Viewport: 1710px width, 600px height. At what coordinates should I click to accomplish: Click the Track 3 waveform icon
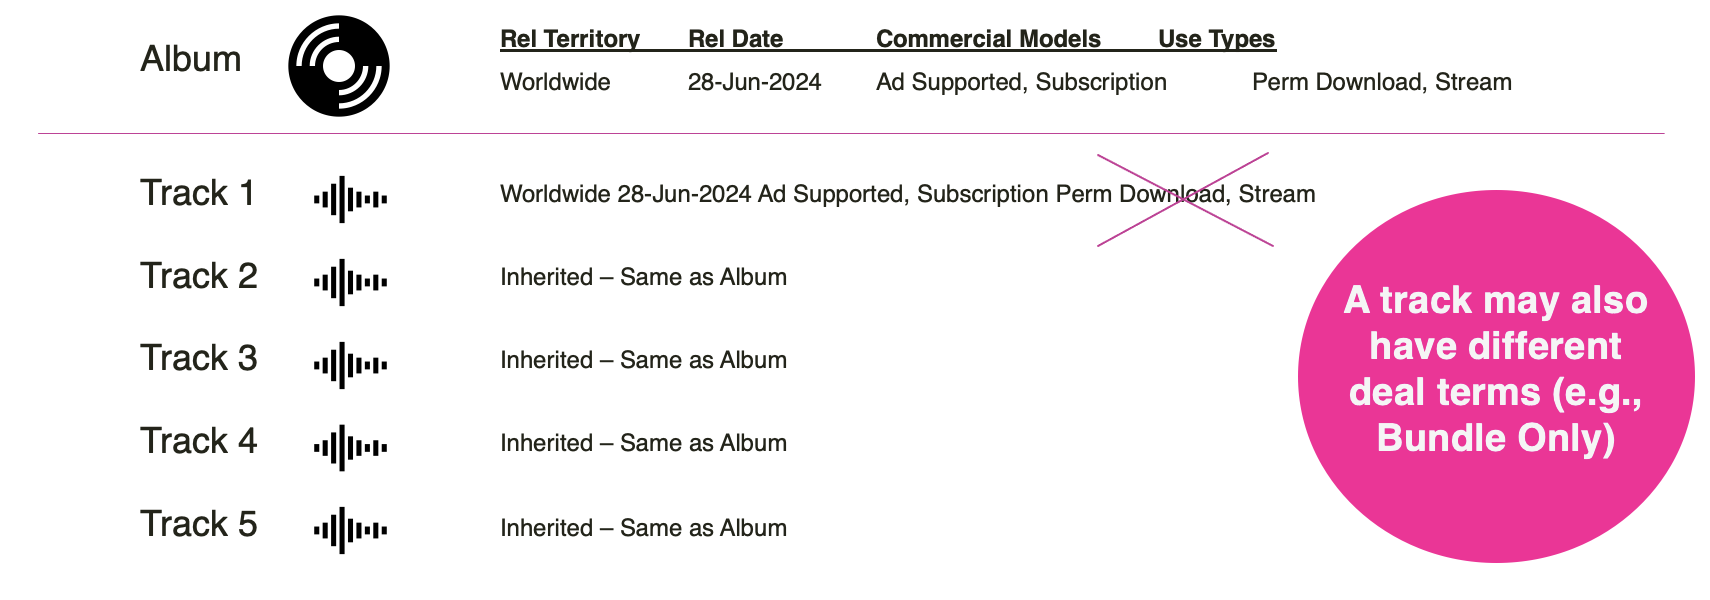(x=350, y=365)
